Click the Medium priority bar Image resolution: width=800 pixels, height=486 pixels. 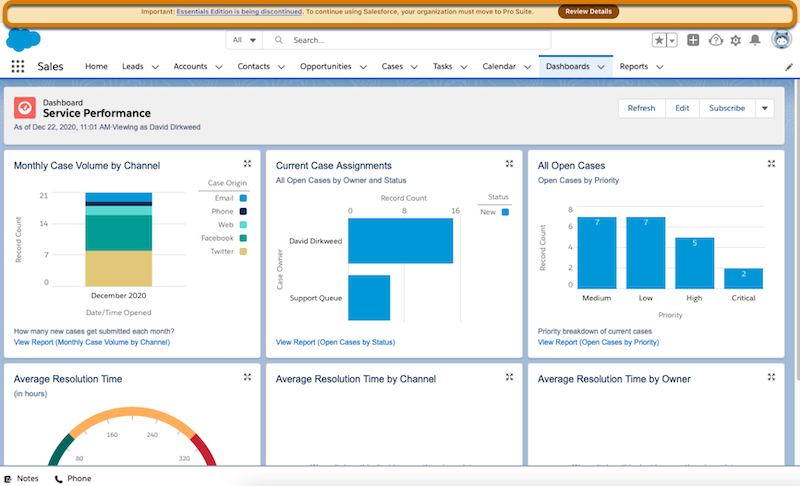pos(596,253)
